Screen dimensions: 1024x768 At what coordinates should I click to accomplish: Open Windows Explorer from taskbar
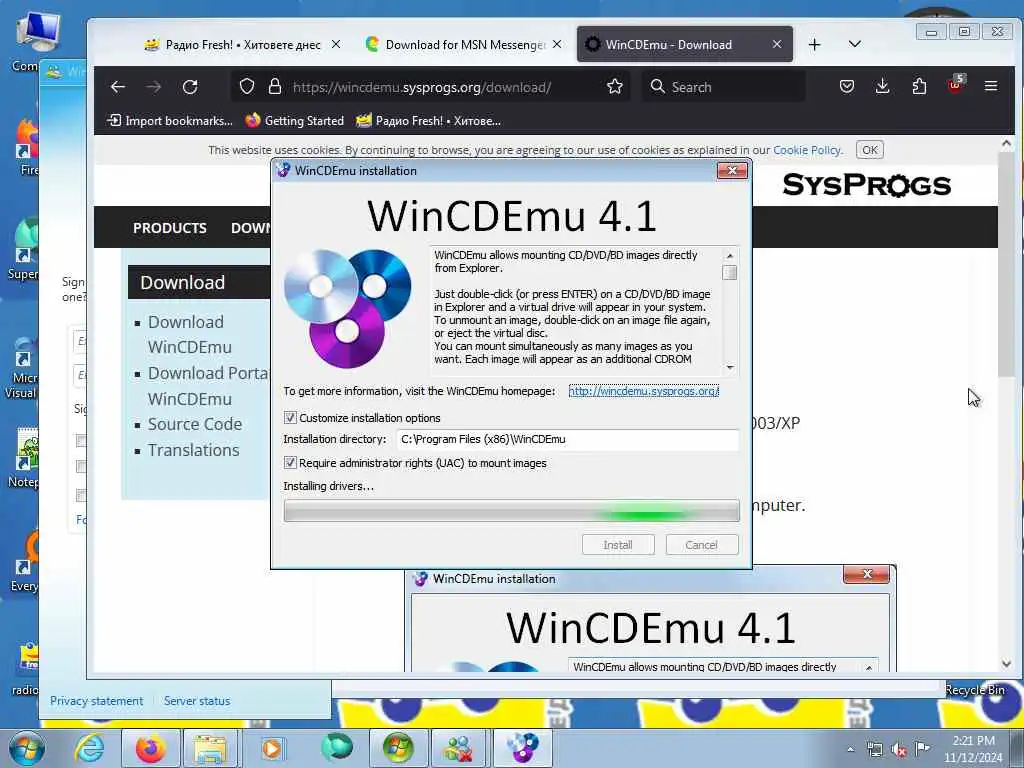(210, 748)
